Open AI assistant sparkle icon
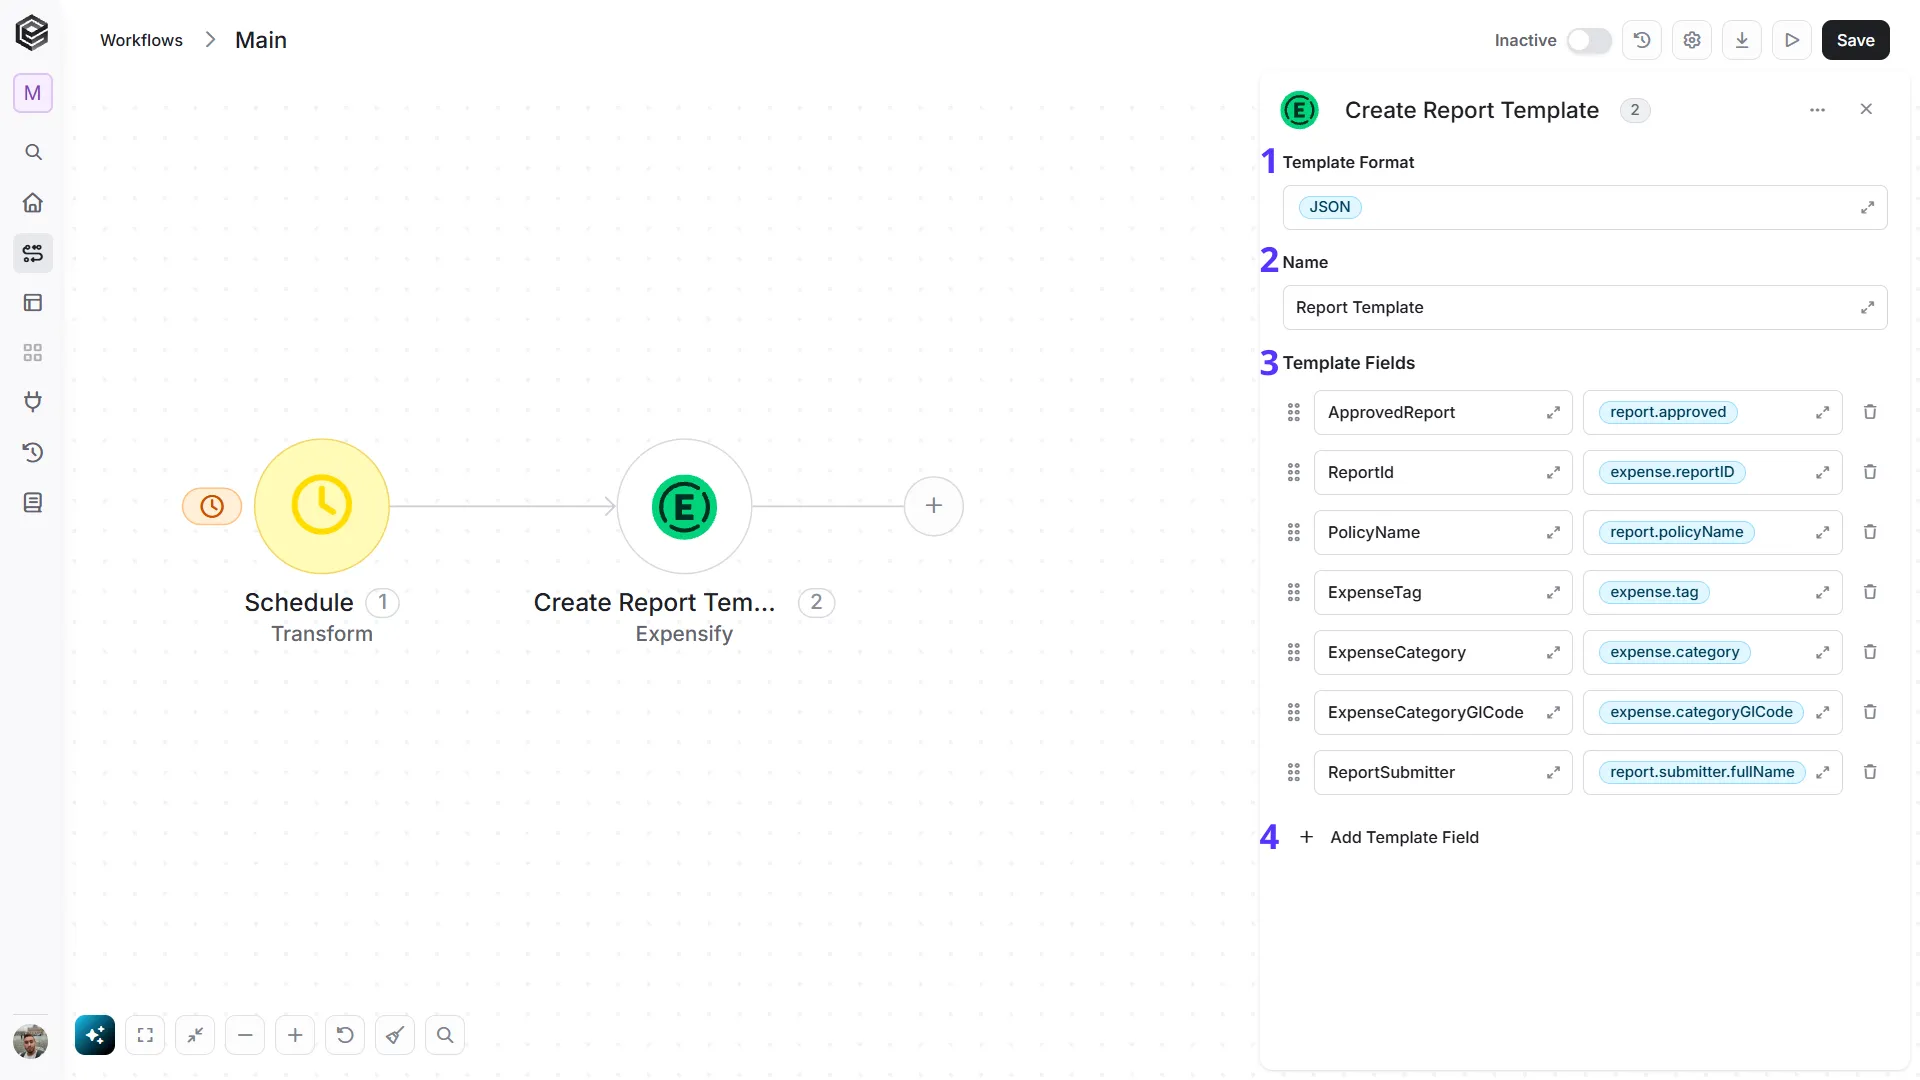The image size is (1920, 1080). click(95, 1035)
